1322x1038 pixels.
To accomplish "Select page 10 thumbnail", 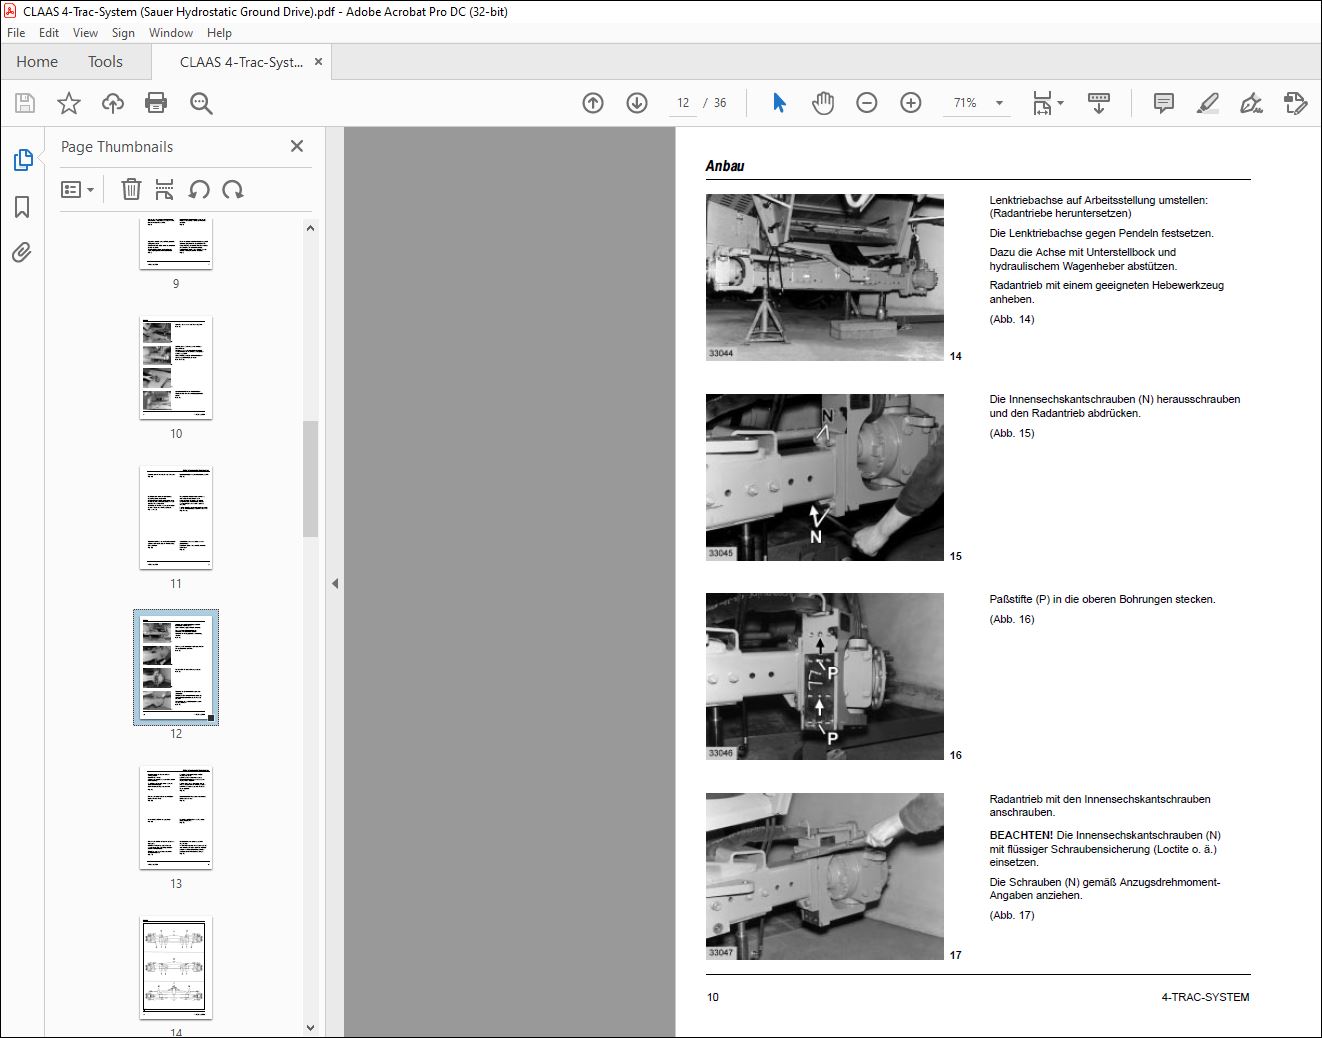I will [x=176, y=367].
